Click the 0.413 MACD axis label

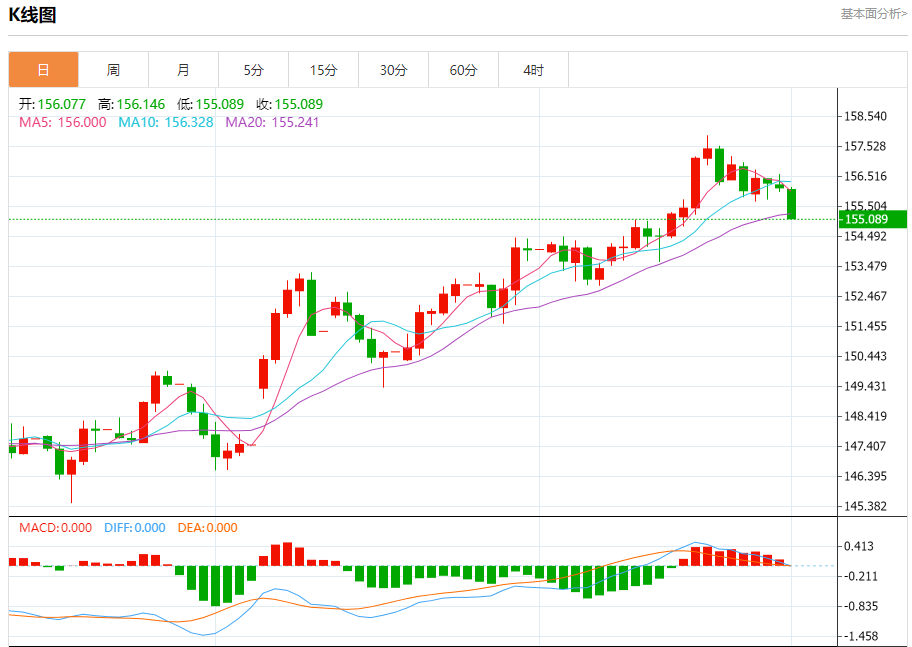pos(859,546)
